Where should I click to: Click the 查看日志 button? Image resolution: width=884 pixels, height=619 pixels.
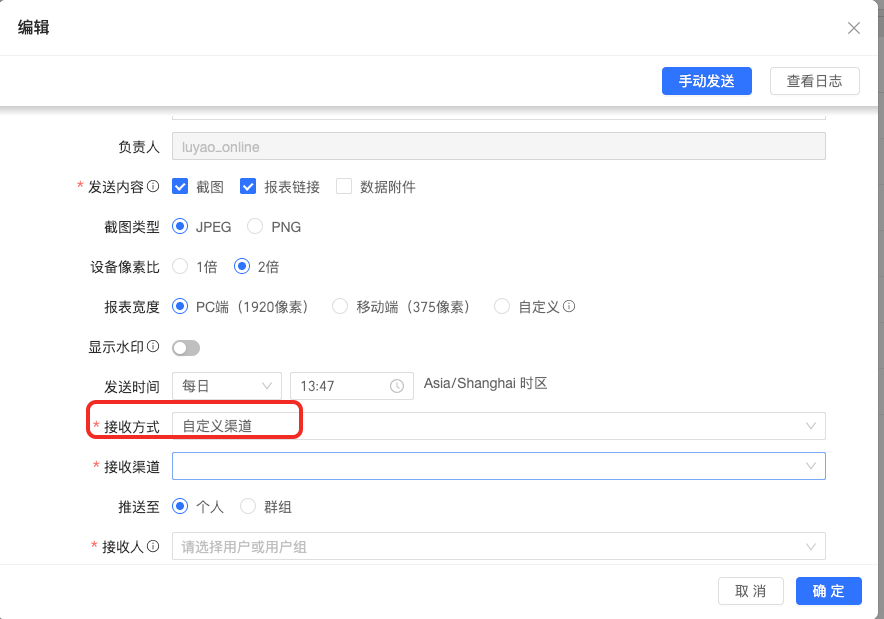click(814, 82)
